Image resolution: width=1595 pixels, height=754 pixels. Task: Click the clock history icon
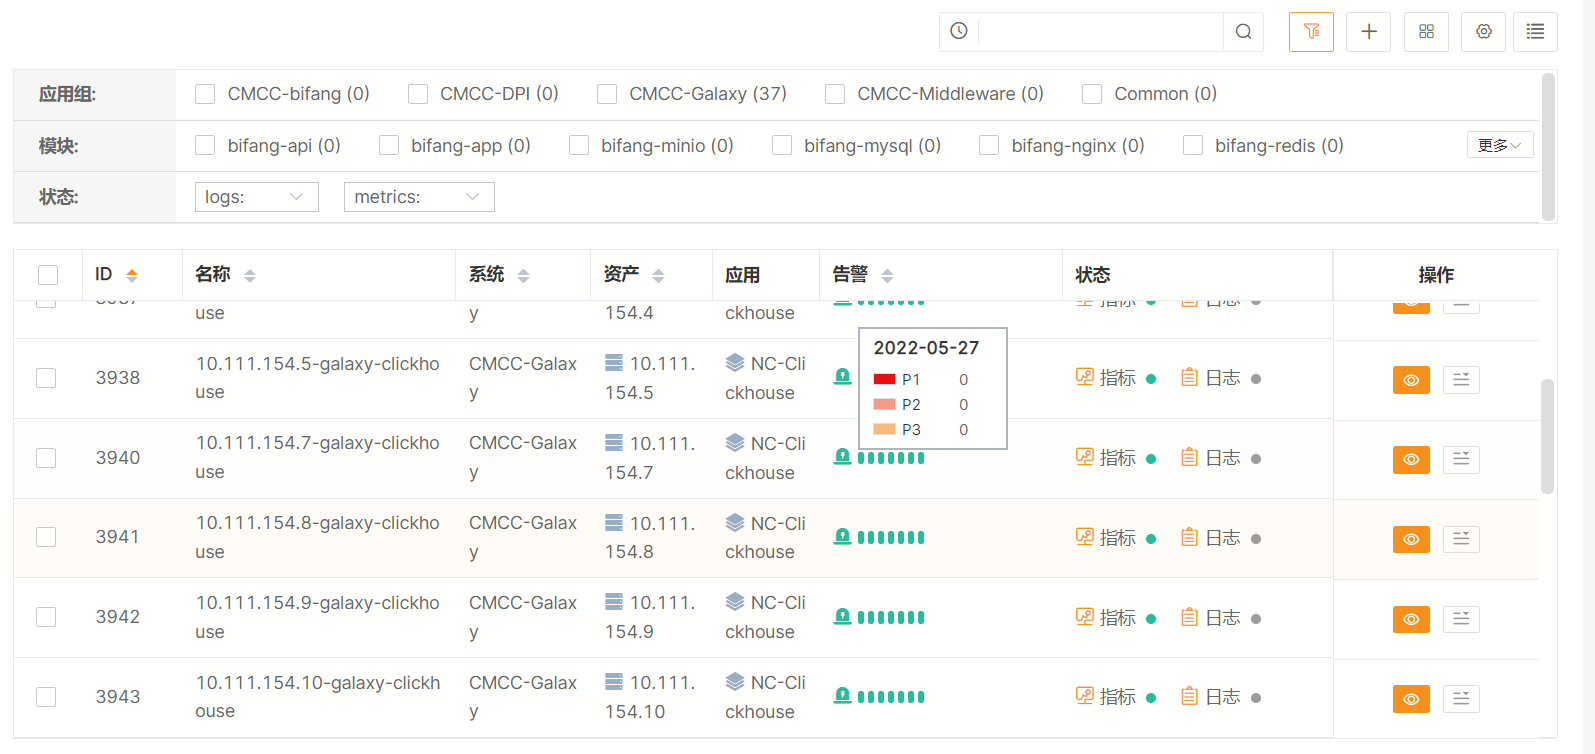coord(959,31)
